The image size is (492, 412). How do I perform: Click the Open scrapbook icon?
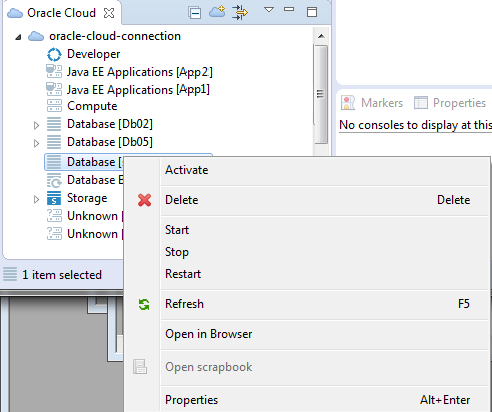[140, 367]
